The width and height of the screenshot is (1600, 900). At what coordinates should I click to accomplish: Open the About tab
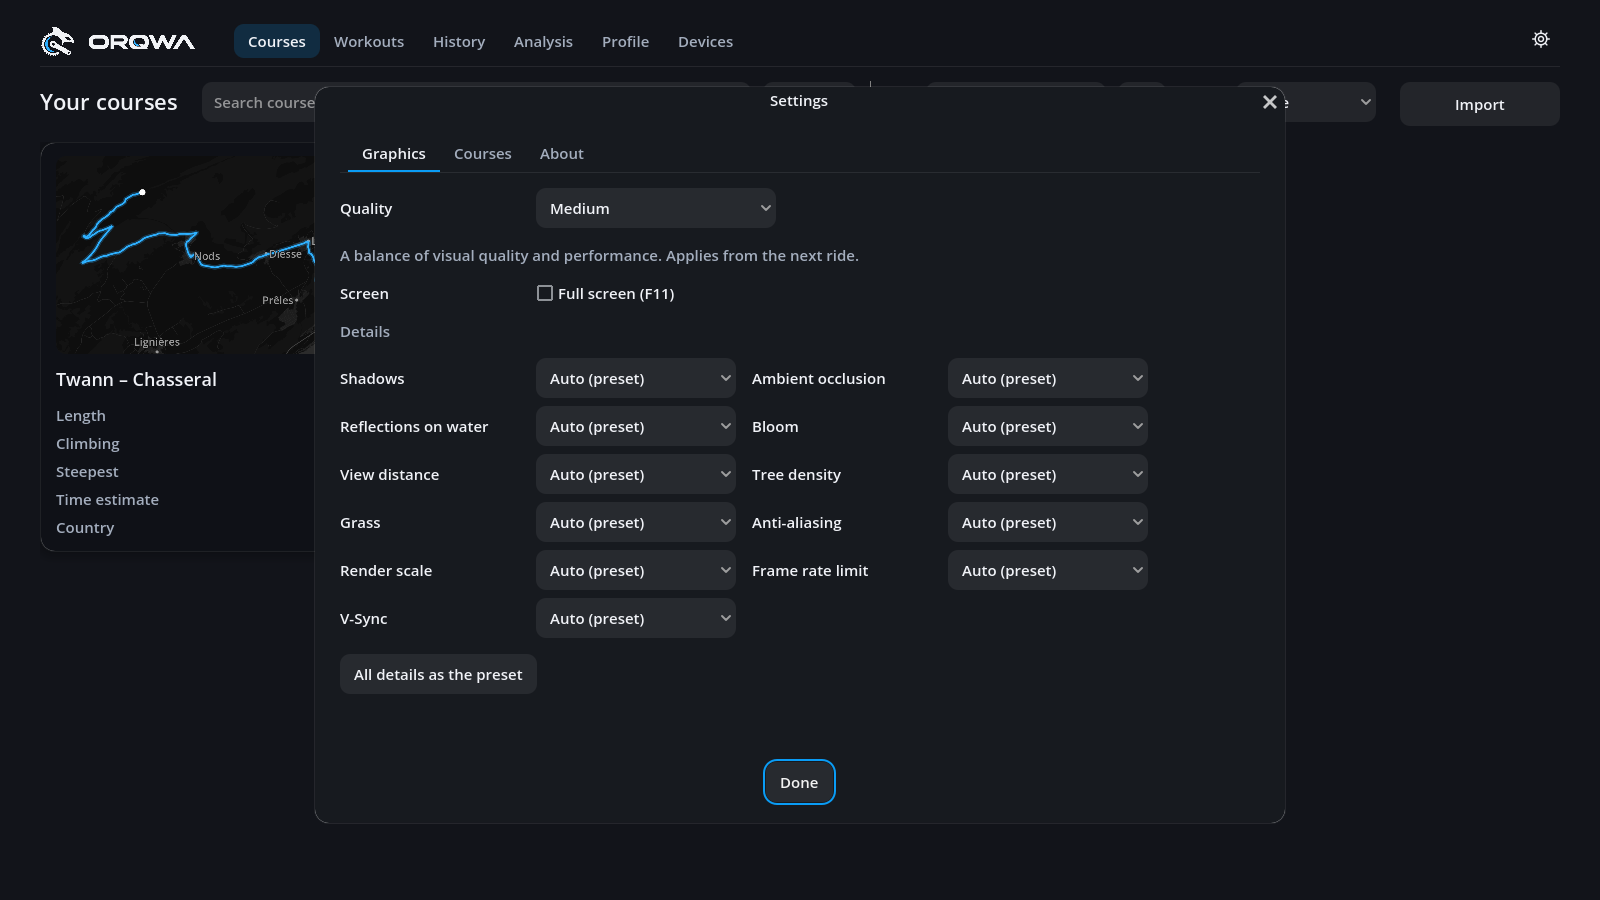(x=562, y=154)
